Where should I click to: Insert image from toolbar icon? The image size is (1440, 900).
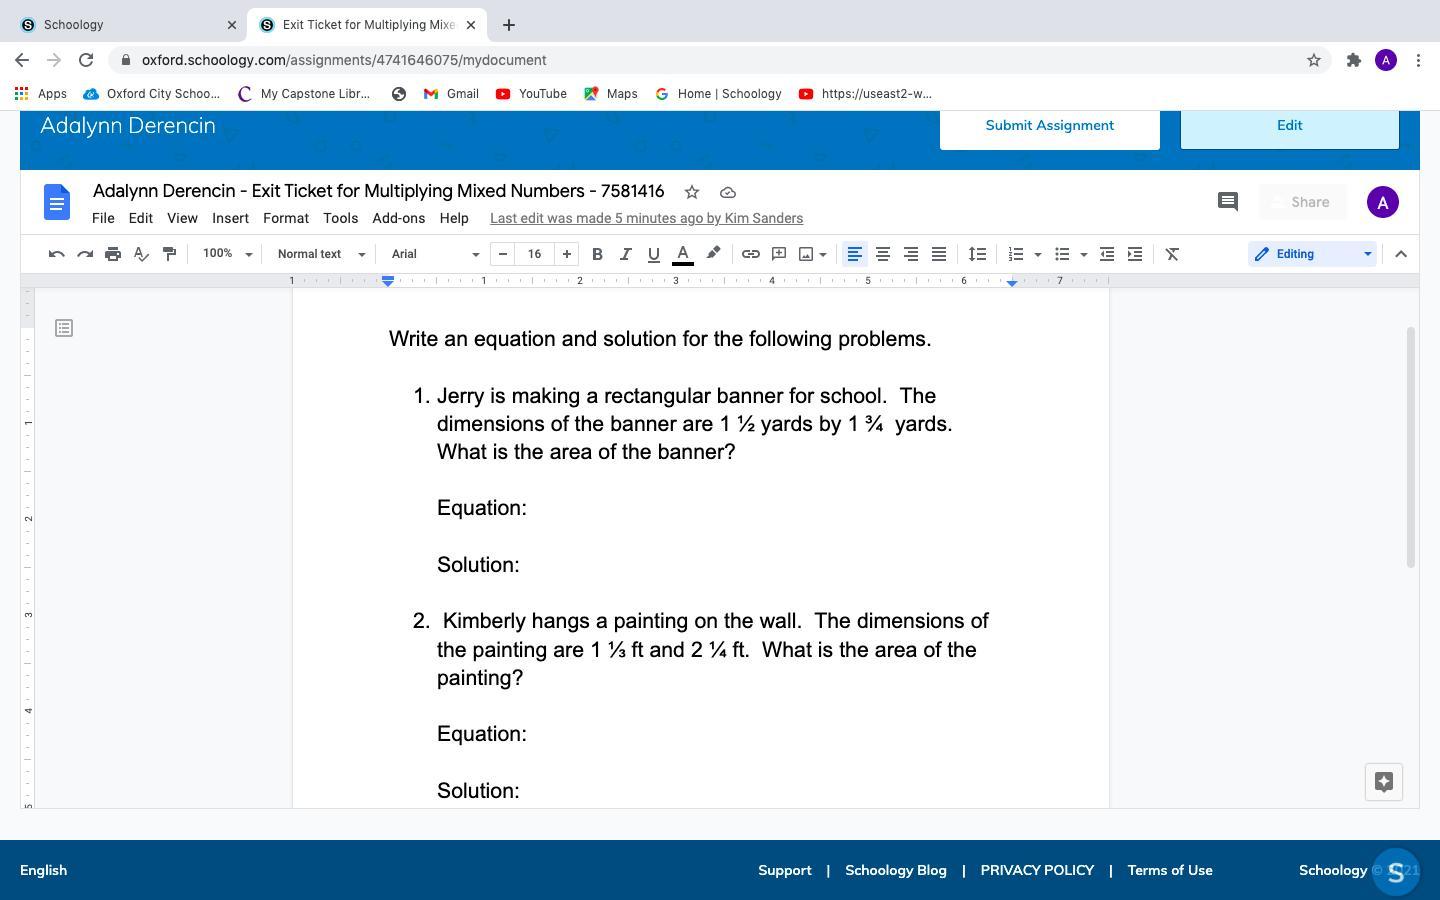(806, 254)
